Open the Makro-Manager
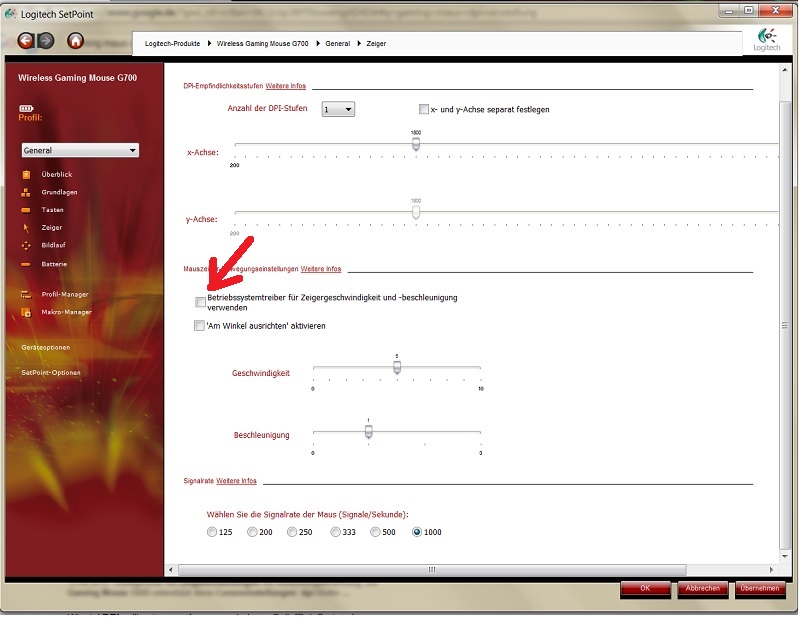 tap(66, 312)
